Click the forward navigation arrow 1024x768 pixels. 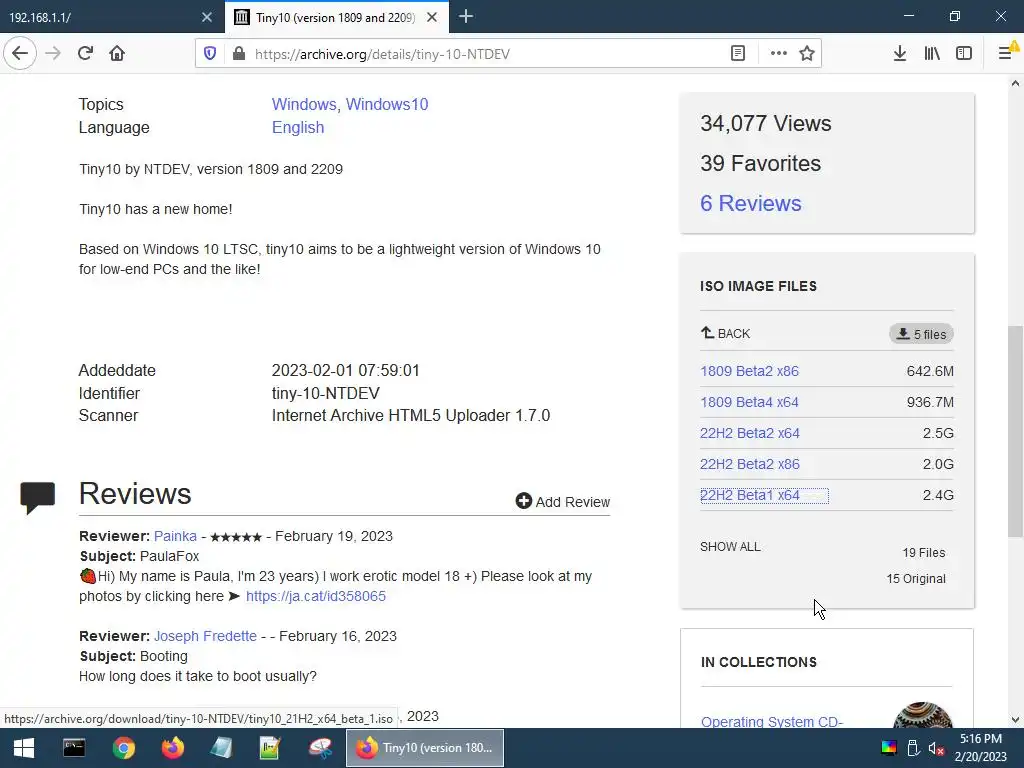click(x=53, y=53)
